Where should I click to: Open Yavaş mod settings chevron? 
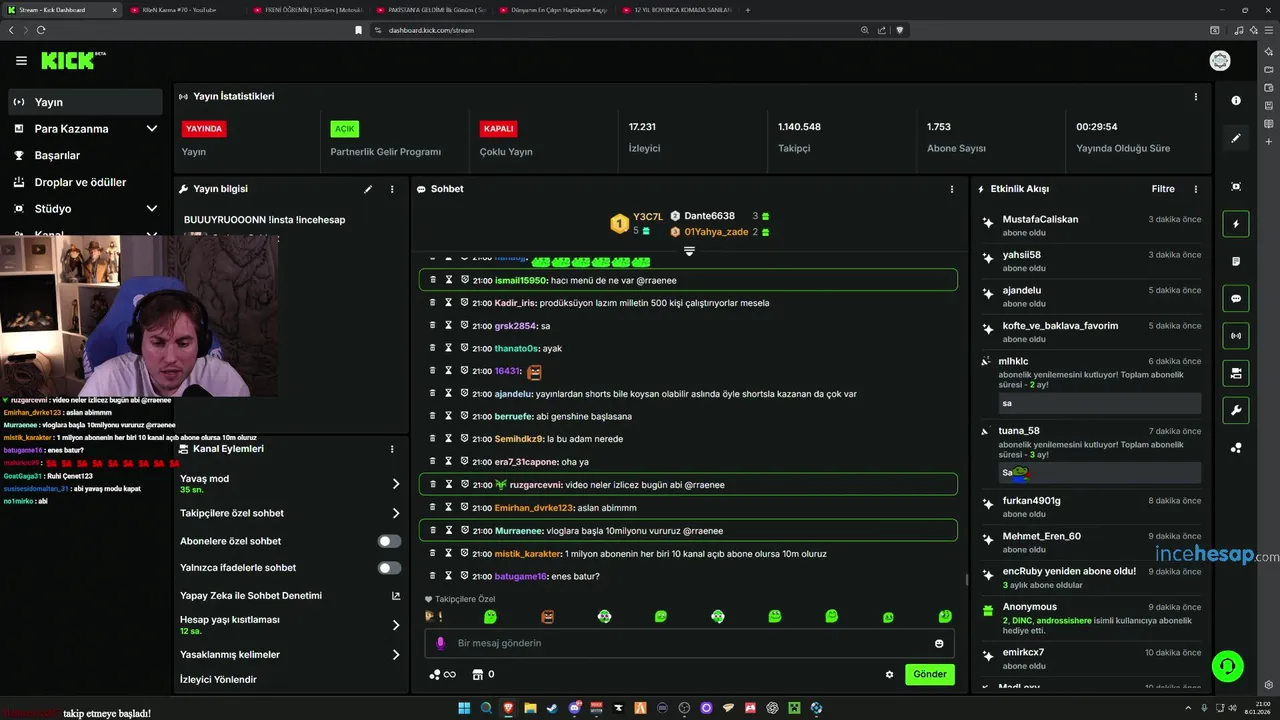pyautogui.click(x=396, y=484)
